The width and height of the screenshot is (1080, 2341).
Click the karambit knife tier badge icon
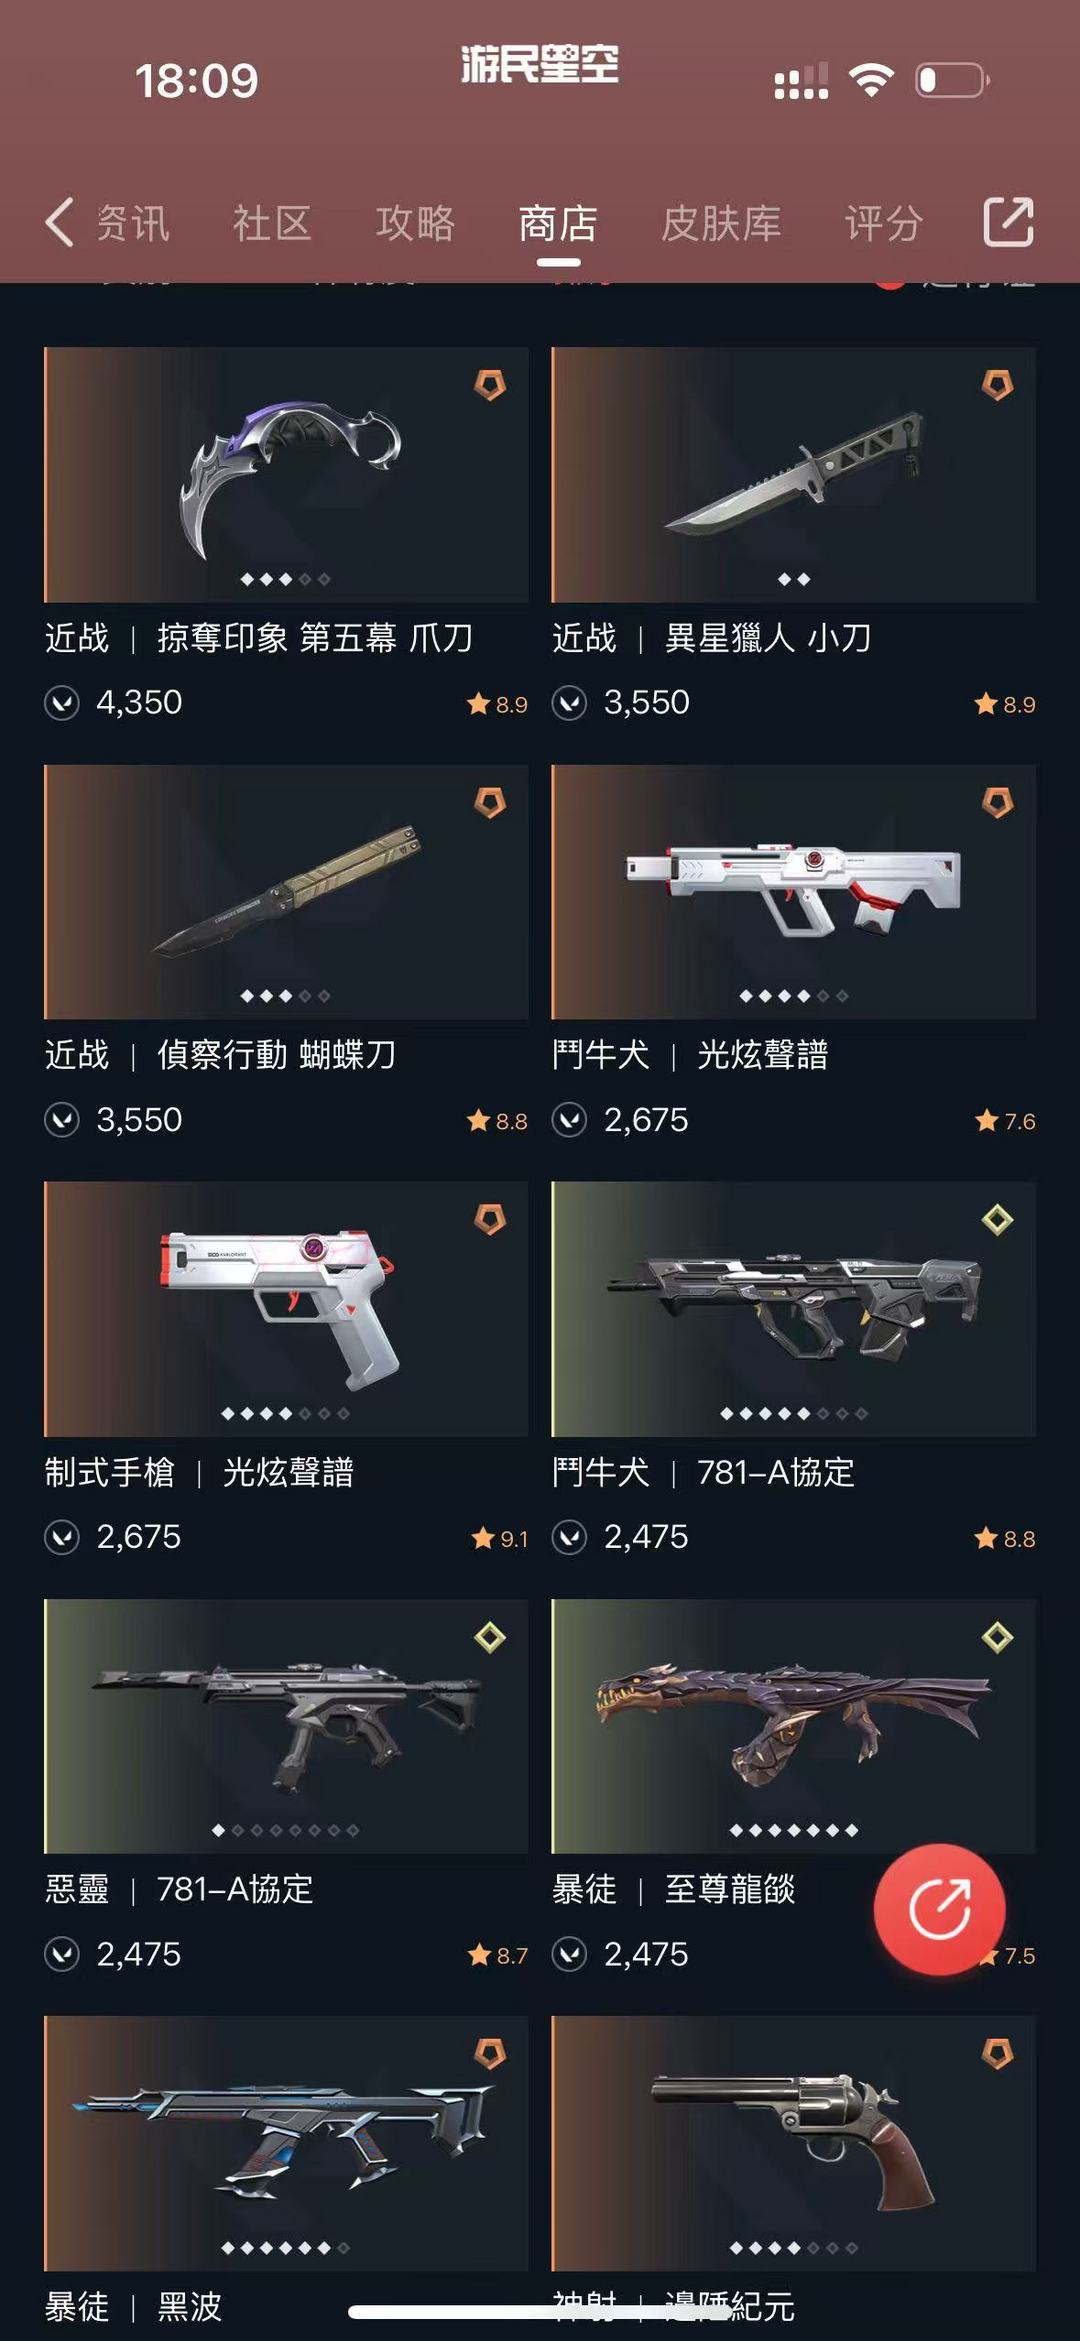[490, 385]
